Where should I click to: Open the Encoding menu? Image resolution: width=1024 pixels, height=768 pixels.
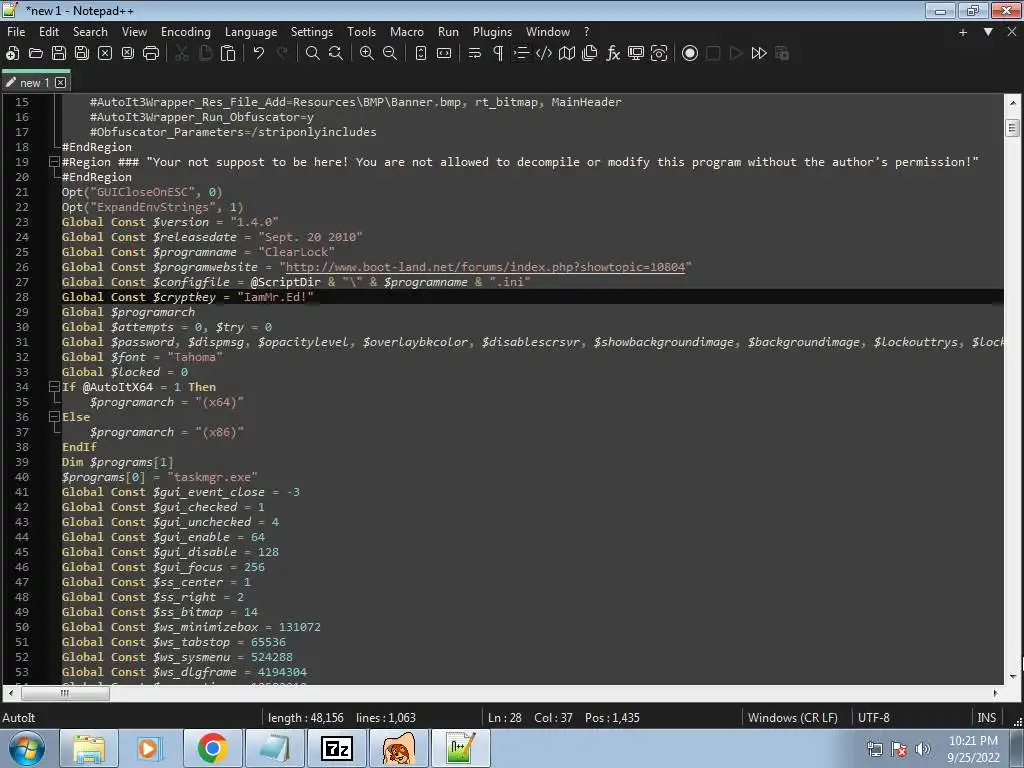(x=186, y=31)
